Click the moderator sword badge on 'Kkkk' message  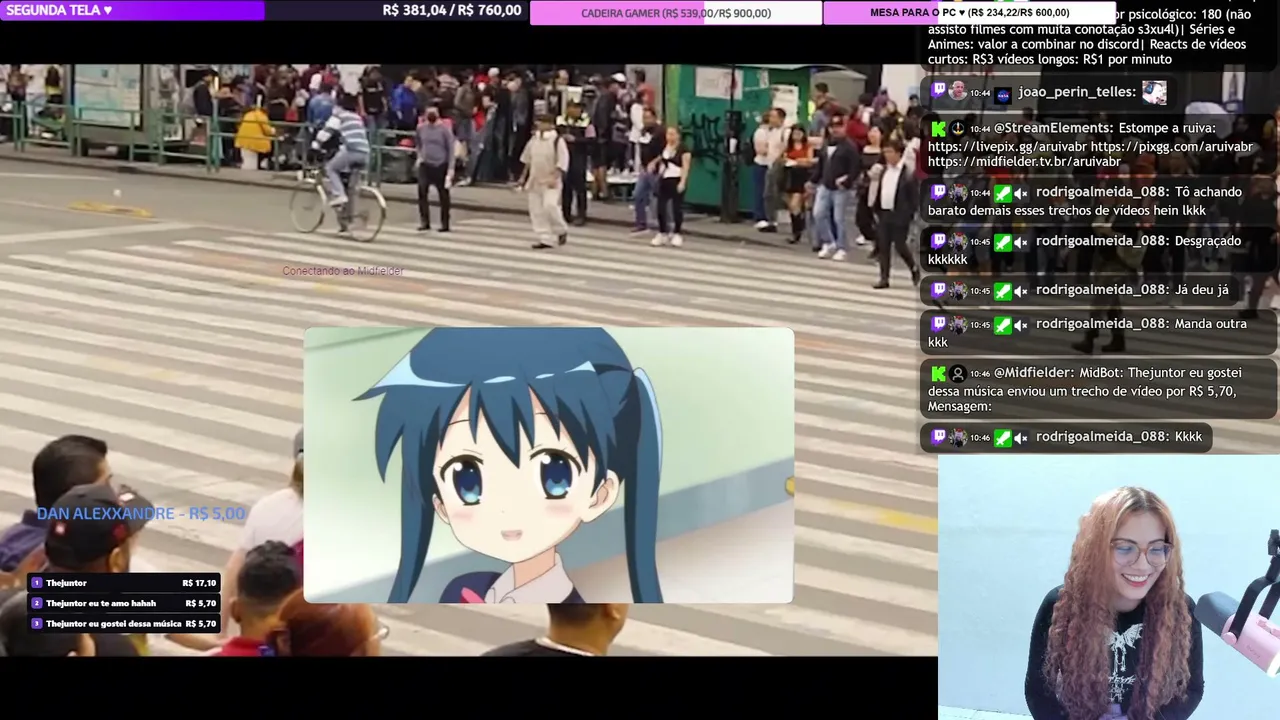pyautogui.click(x=1003, y=438)
